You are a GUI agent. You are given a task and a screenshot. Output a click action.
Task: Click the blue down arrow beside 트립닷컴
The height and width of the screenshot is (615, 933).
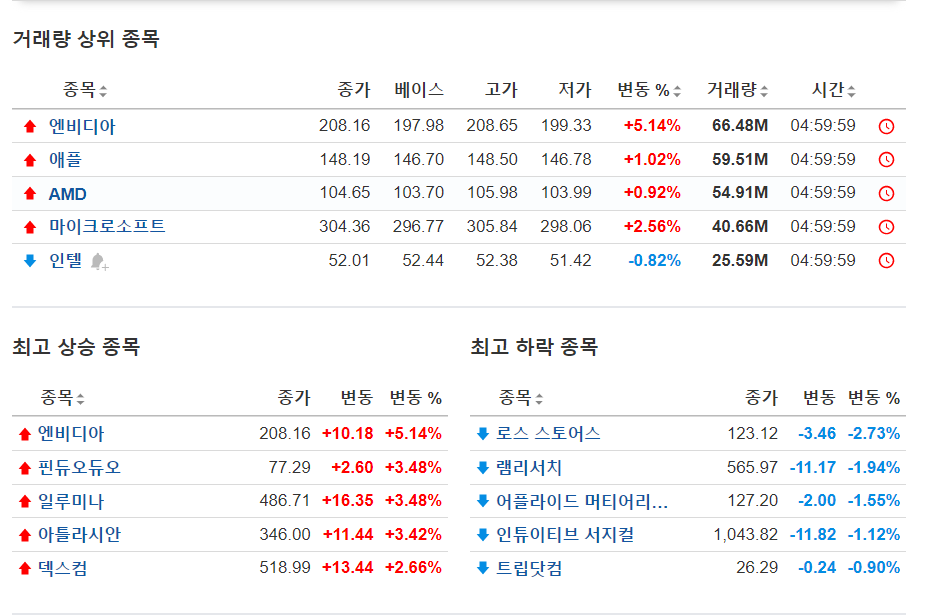pyautogui.click(x=483, y=568)
